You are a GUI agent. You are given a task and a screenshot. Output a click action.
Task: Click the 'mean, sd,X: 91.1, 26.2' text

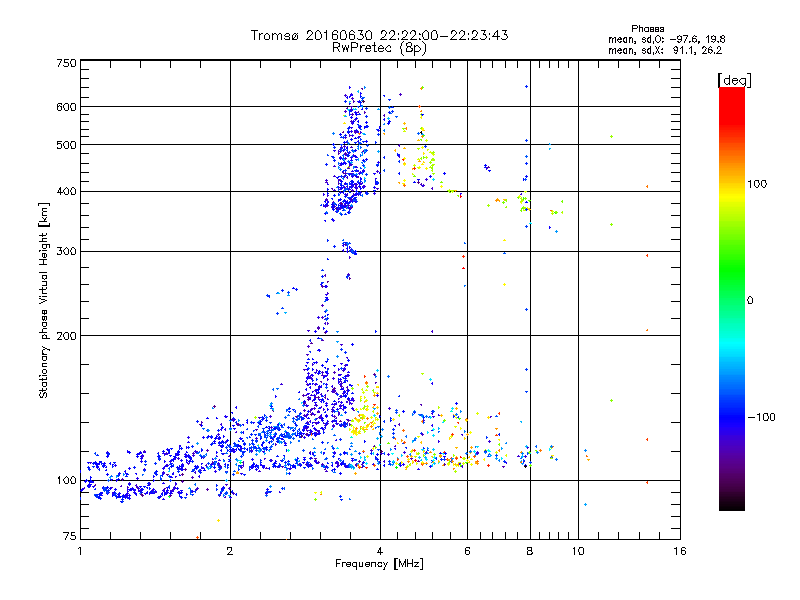pyautogui.click(x=665, y=50)
